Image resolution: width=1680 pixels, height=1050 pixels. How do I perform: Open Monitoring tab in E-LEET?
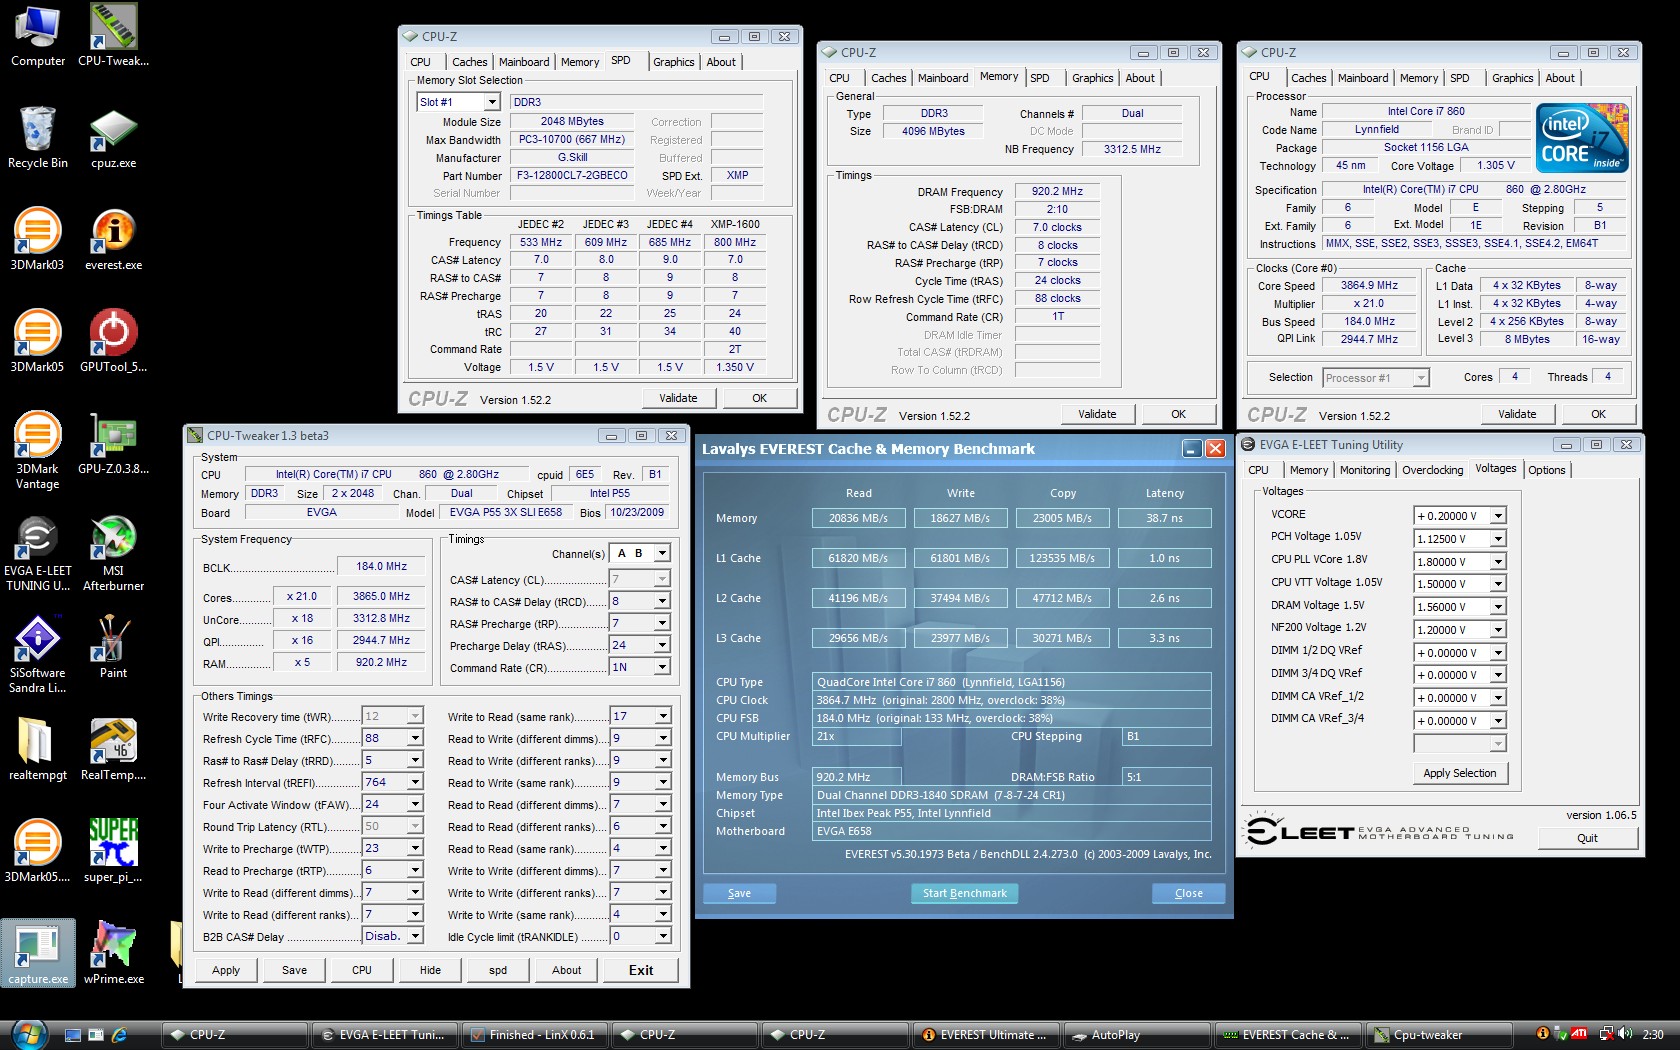[x=1365, y=470]
